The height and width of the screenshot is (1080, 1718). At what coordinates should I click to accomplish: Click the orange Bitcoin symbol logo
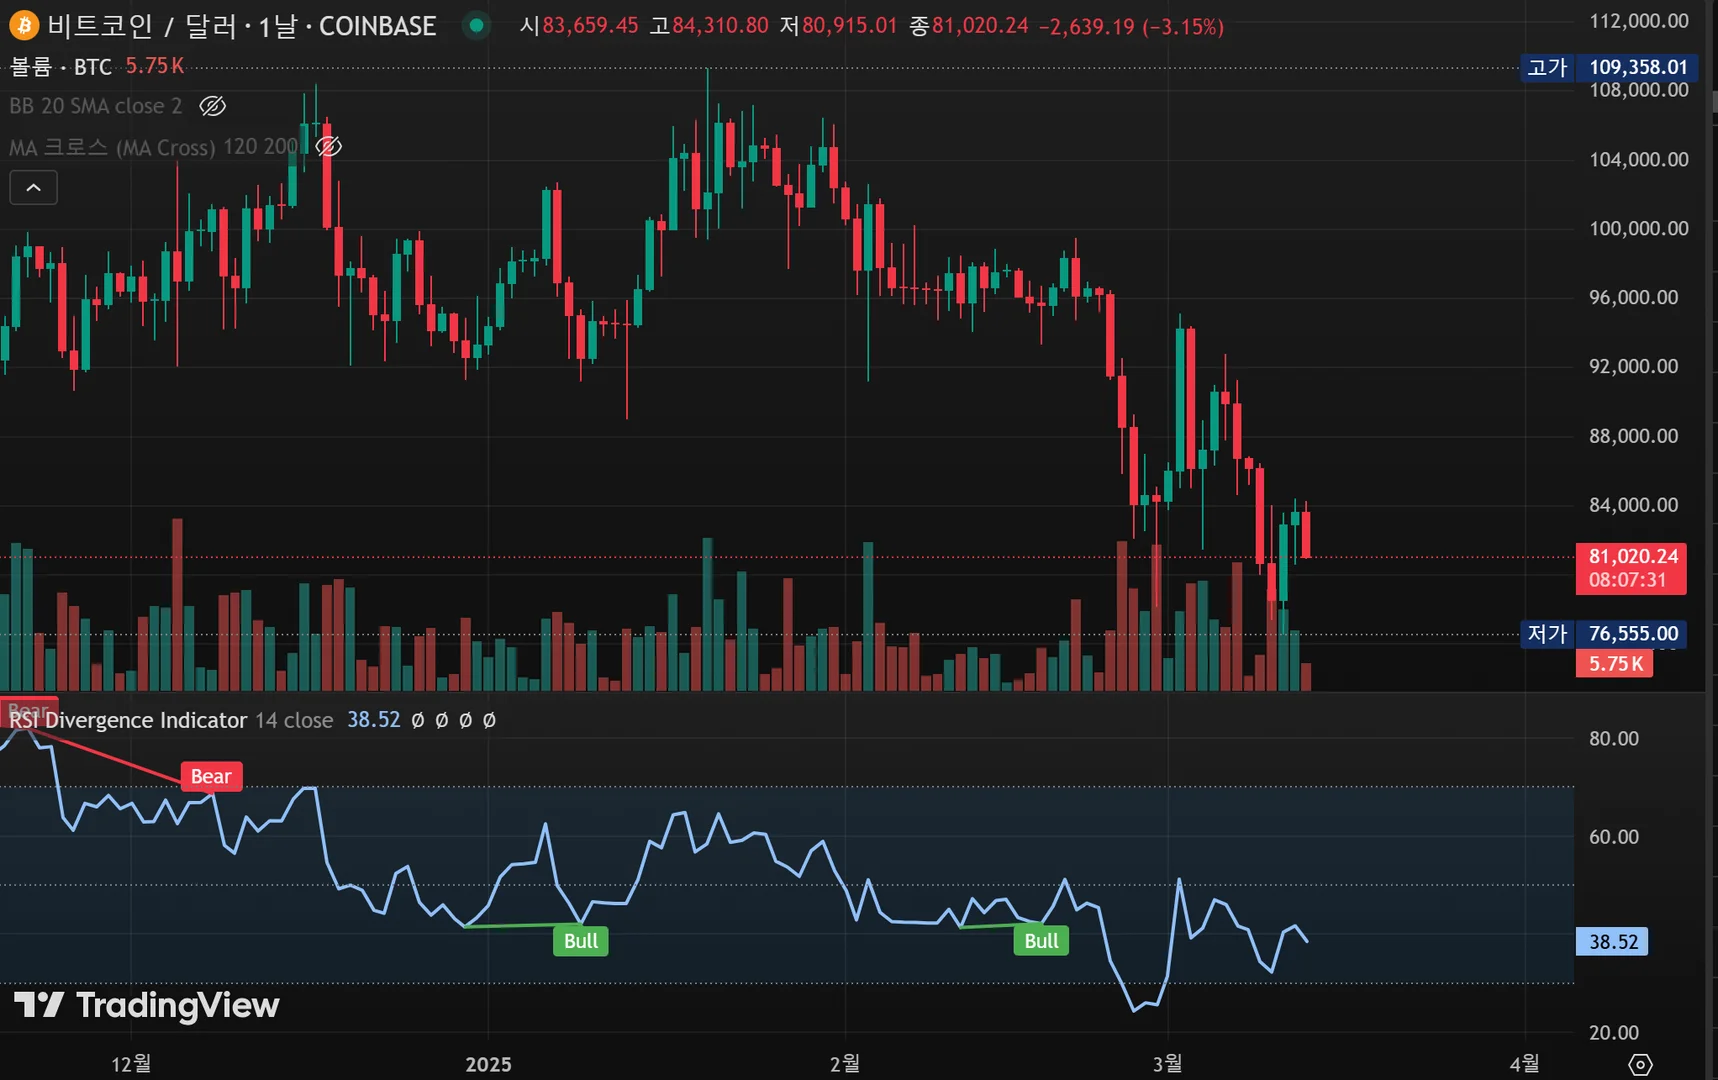(x=23, y=25)
